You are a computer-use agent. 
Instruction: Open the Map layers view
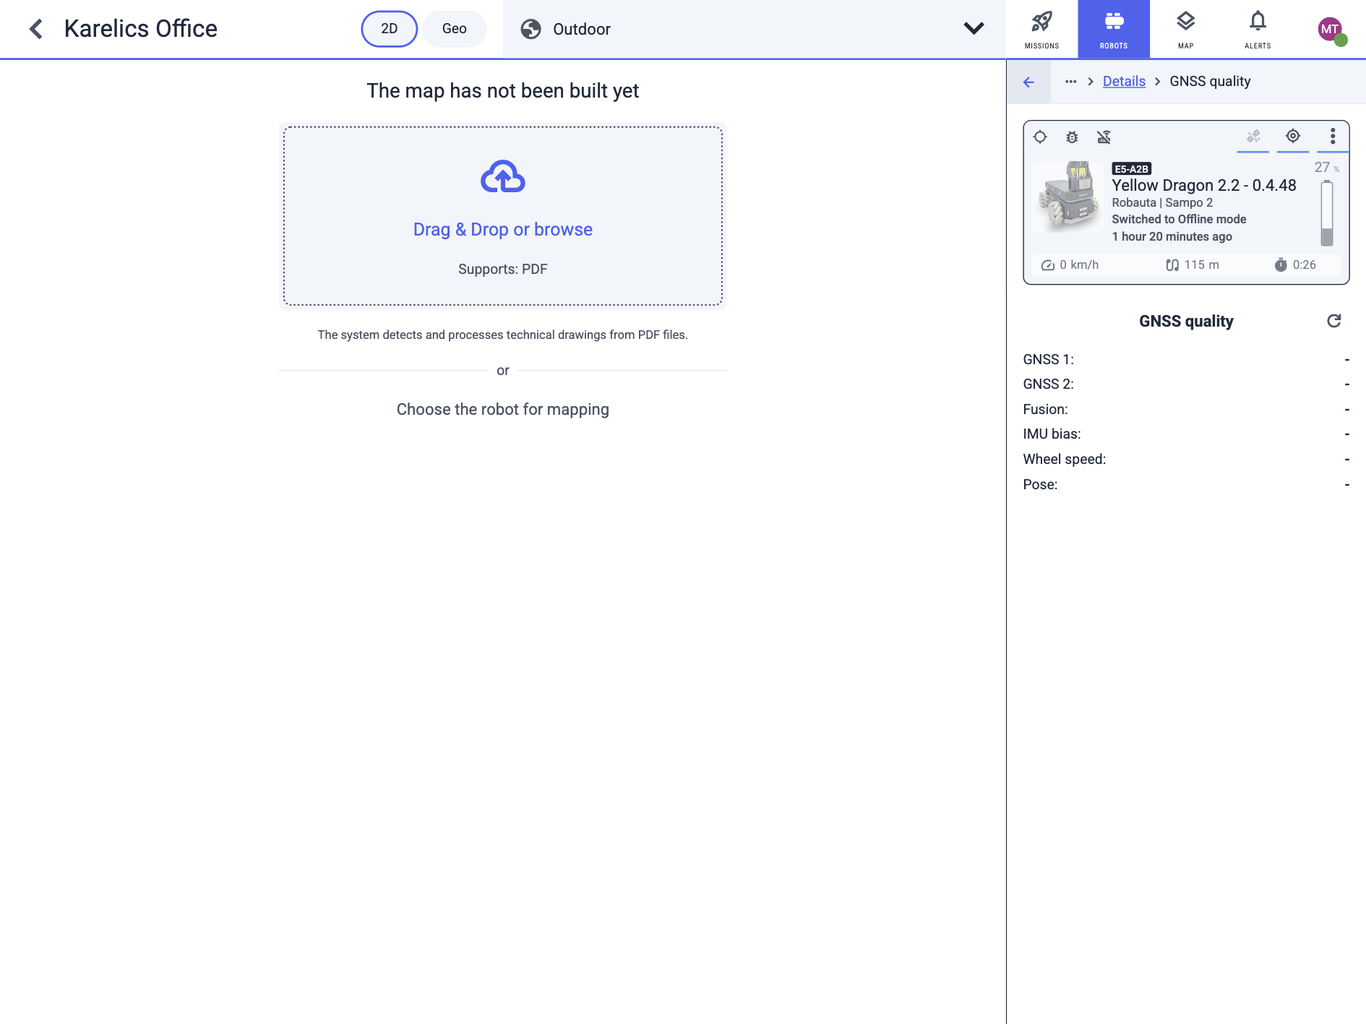pyautogui.click(x=1185, y=29)
